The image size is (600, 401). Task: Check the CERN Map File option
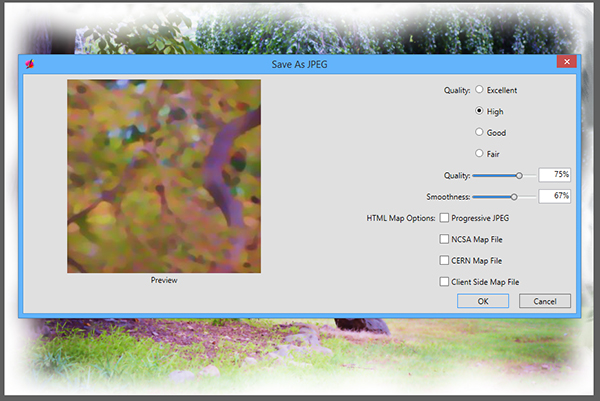(x=444, y=260)
